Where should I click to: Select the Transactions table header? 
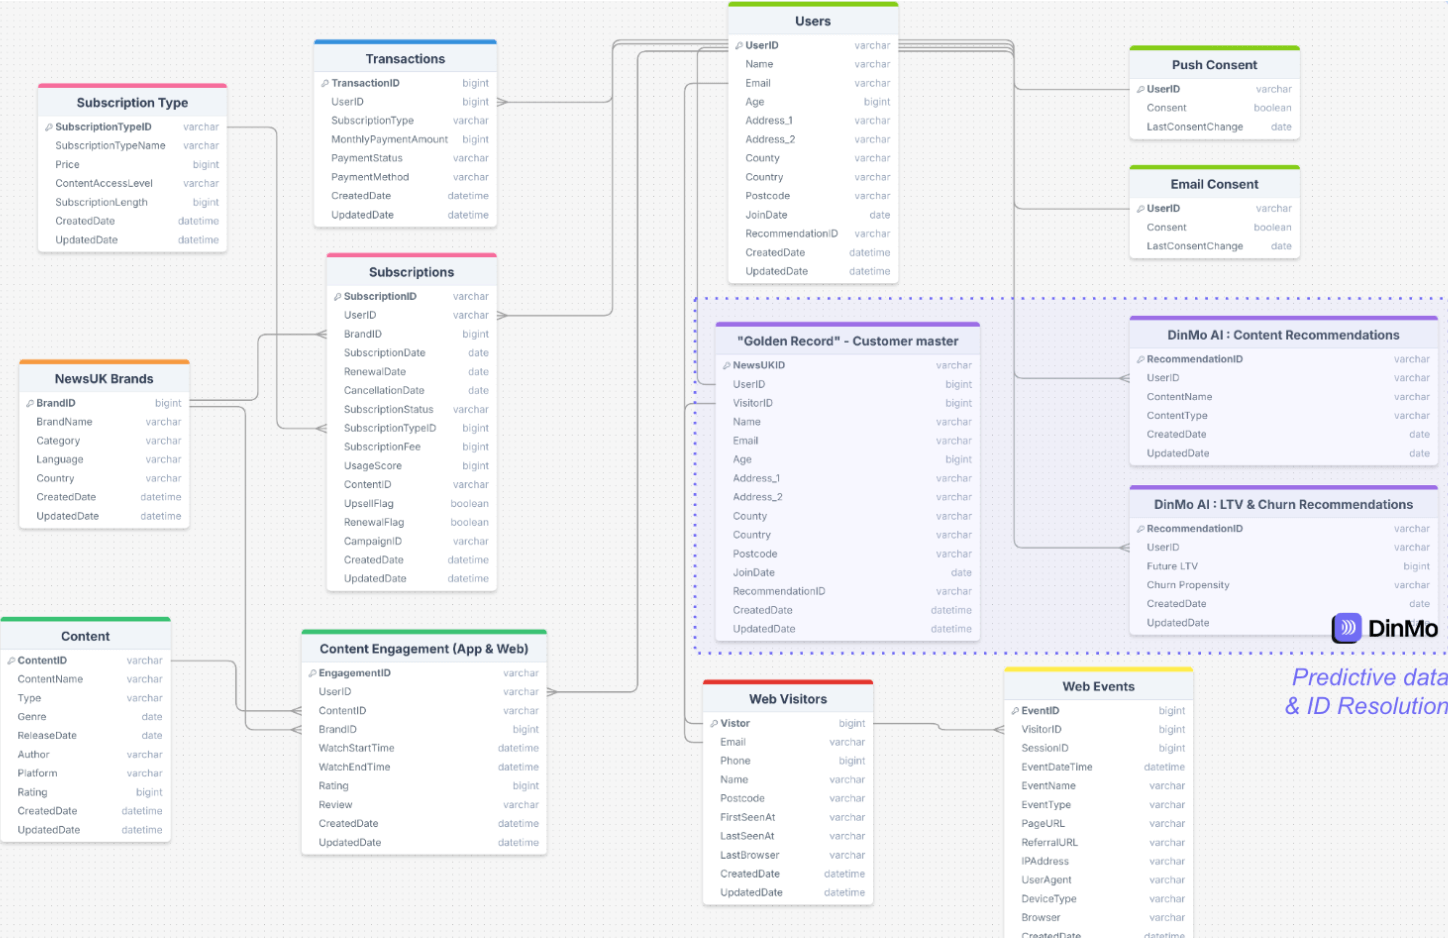coord(405,59)
